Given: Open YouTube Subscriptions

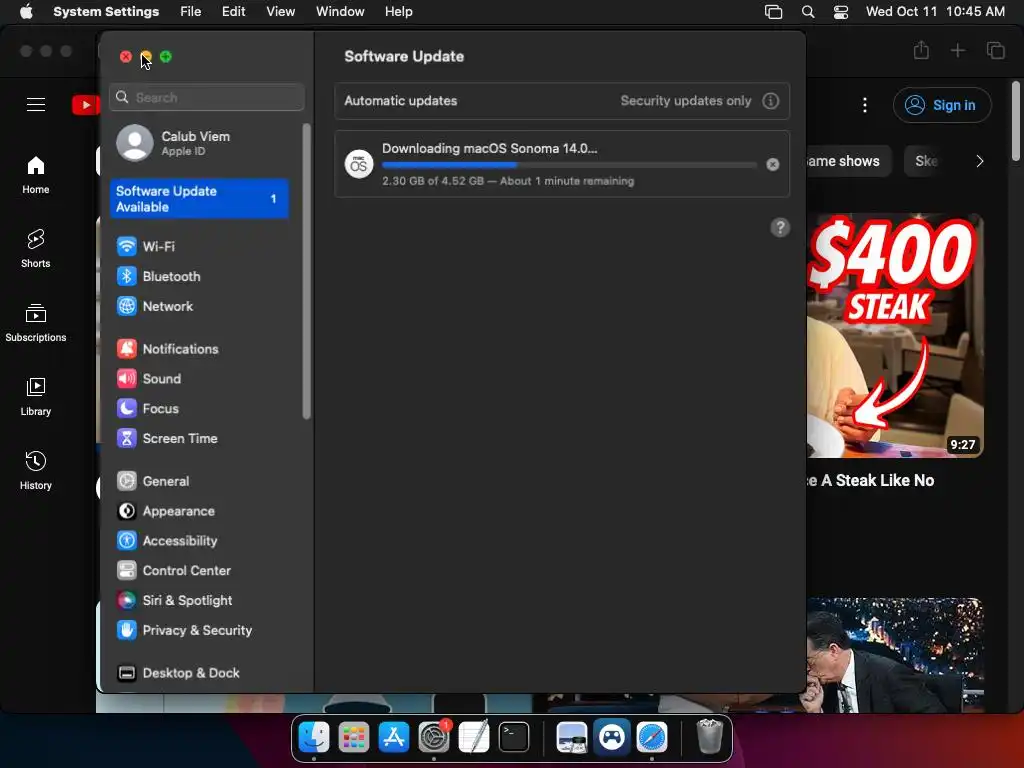Looking at the screenshot, I should point(36,323).
